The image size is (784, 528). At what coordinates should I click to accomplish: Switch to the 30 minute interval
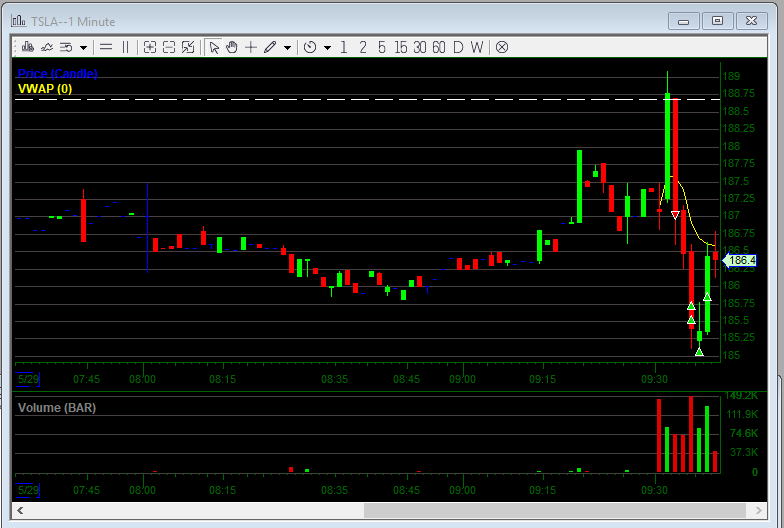pyautogui.click(x=420, y=47)
